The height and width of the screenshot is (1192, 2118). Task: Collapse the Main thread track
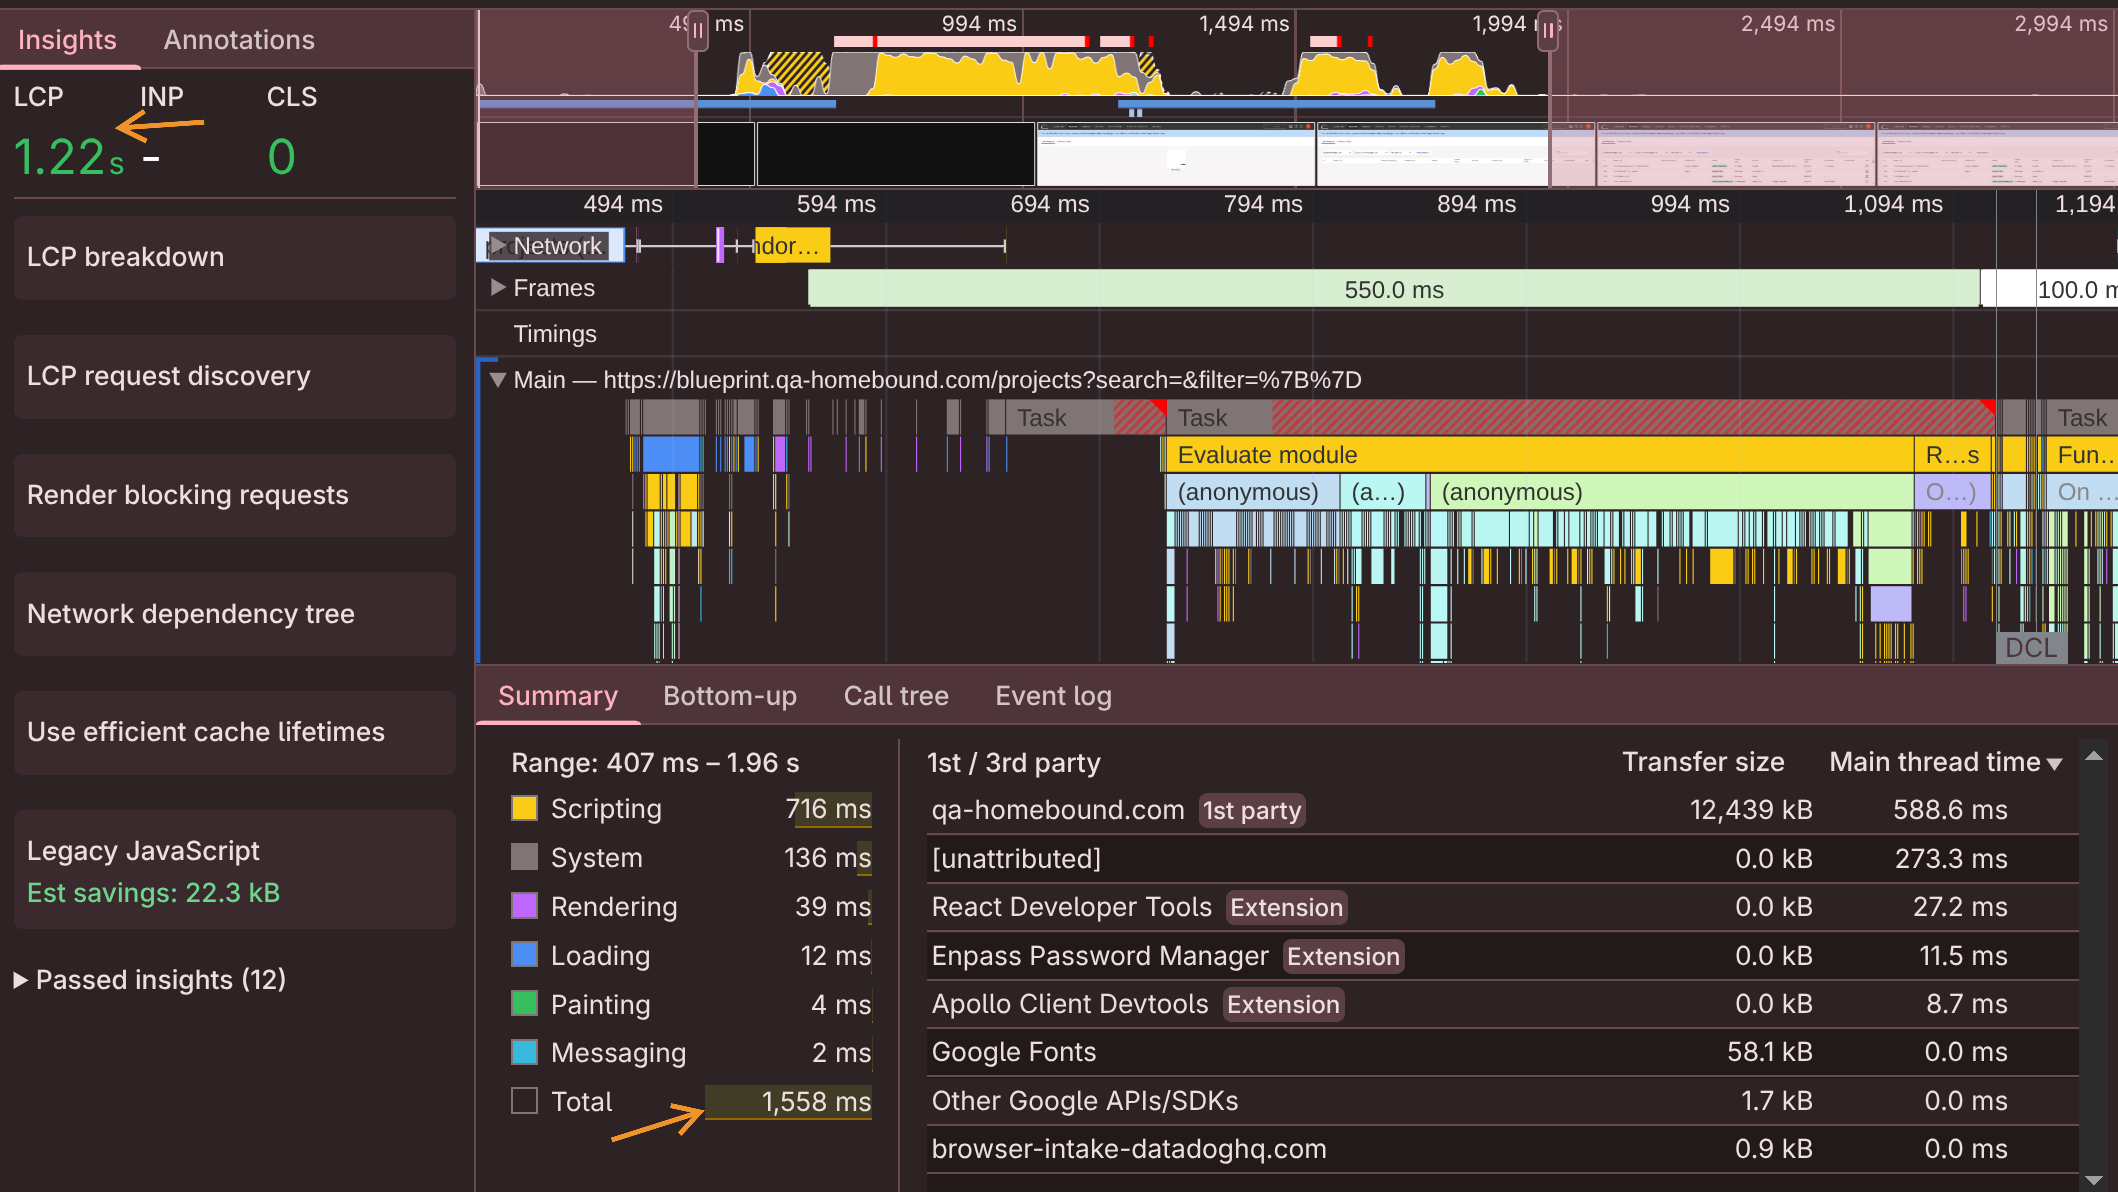497,380
